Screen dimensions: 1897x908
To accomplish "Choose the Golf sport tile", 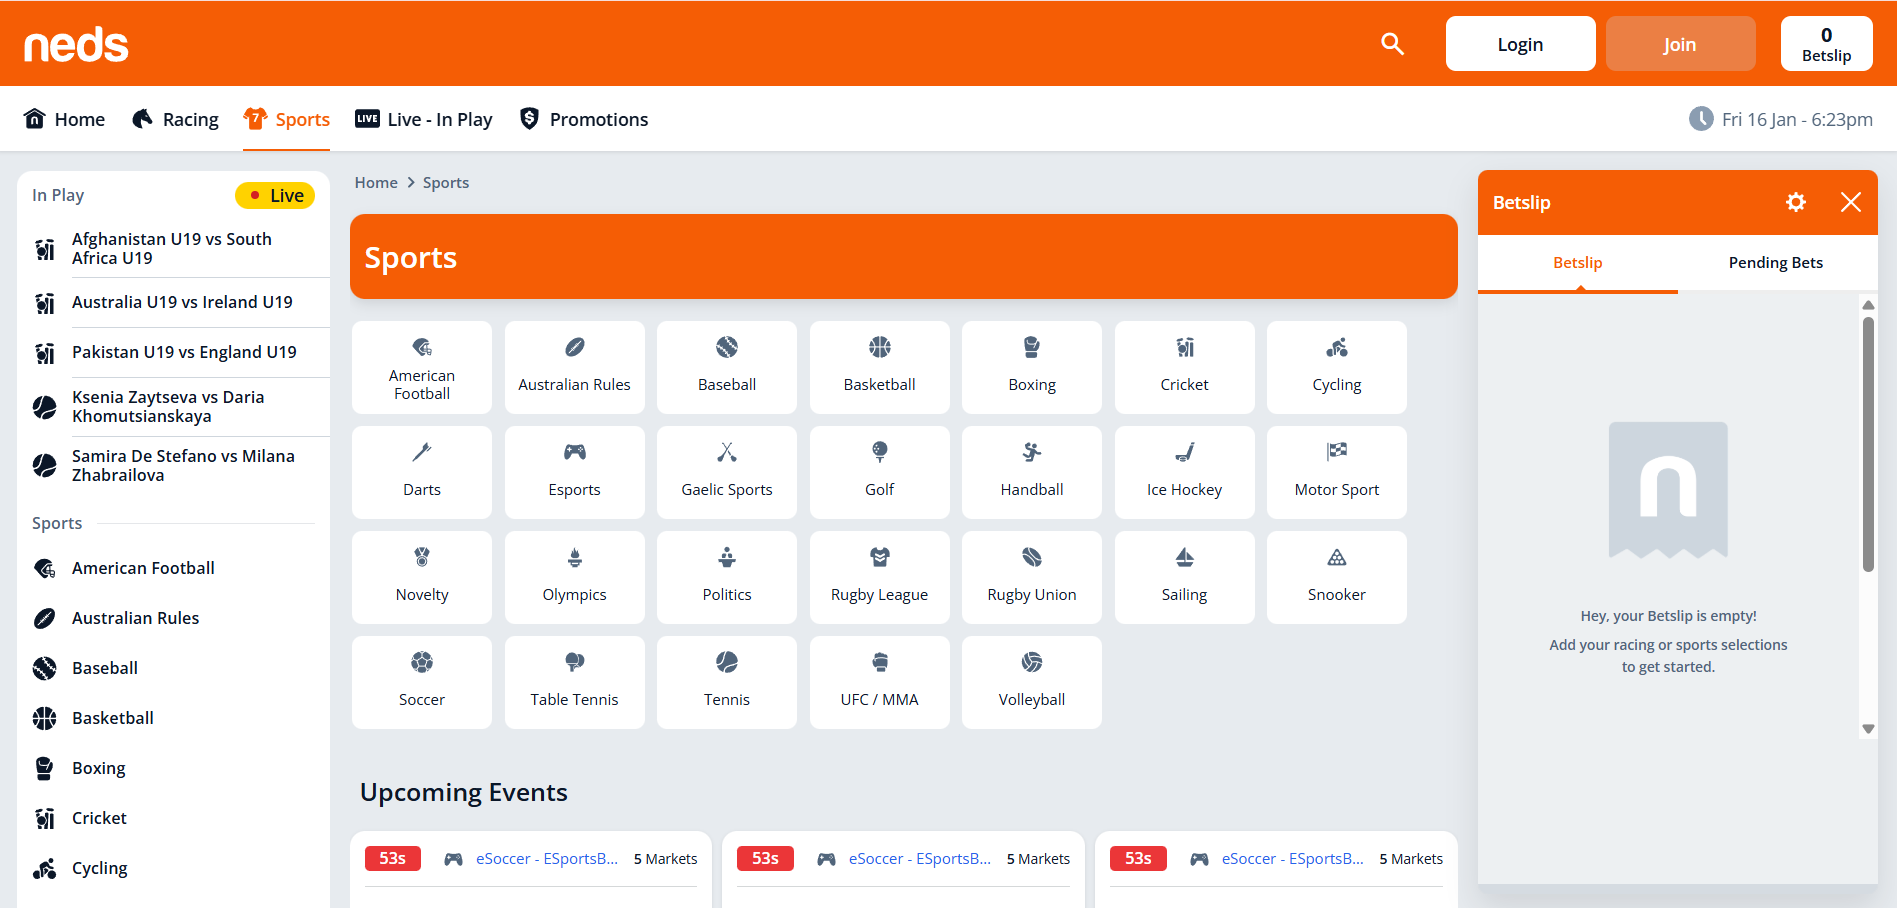I will click(880, 472).
